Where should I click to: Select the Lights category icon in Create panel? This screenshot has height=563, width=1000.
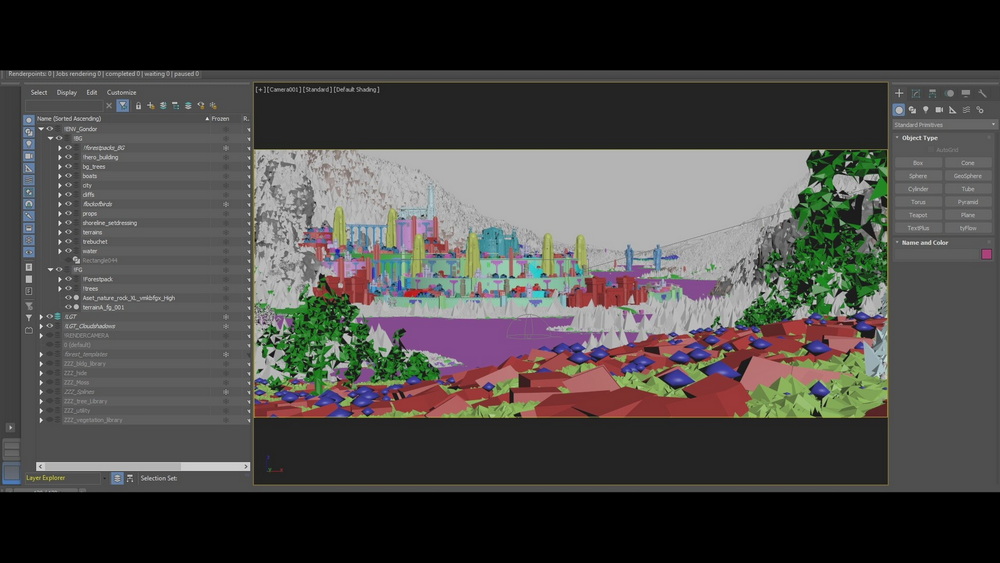pos(926,110)
